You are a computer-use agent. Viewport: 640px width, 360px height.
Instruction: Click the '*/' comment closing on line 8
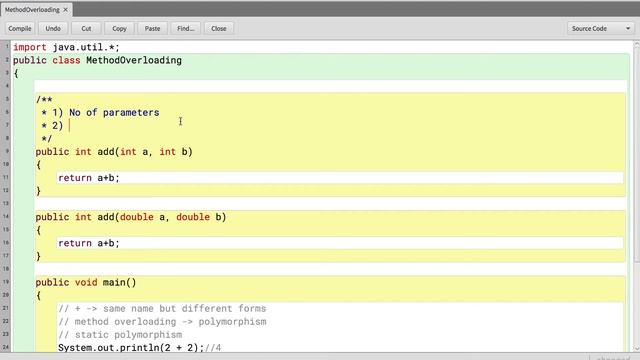tap(47, 139)
